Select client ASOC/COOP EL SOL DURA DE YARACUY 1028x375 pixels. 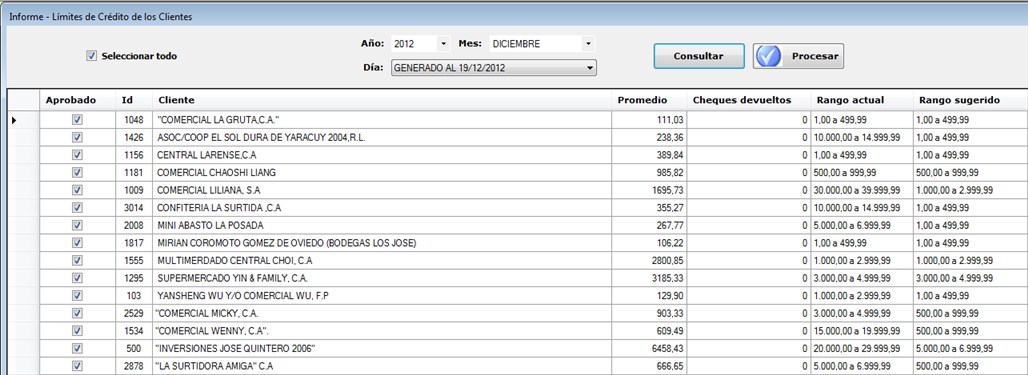(x=382, y=138)
